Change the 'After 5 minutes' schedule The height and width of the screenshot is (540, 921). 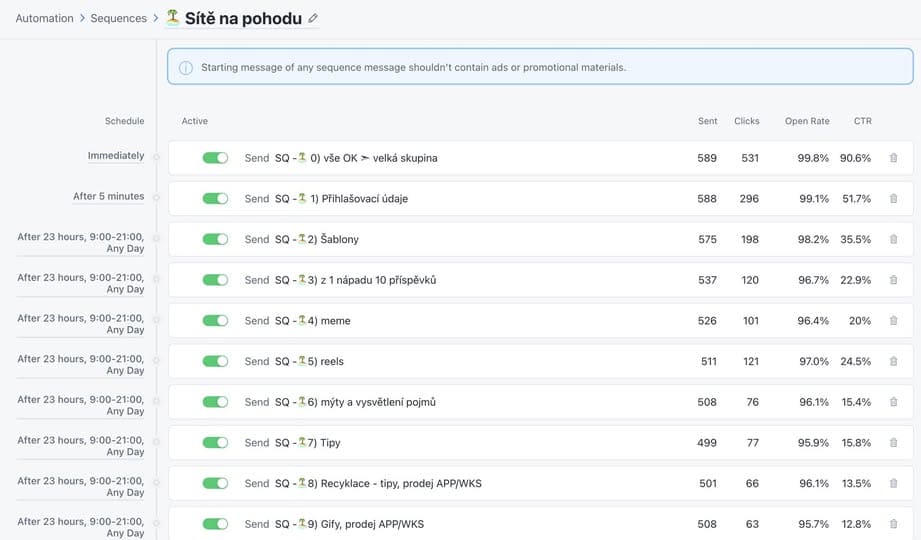pos(108,197)
